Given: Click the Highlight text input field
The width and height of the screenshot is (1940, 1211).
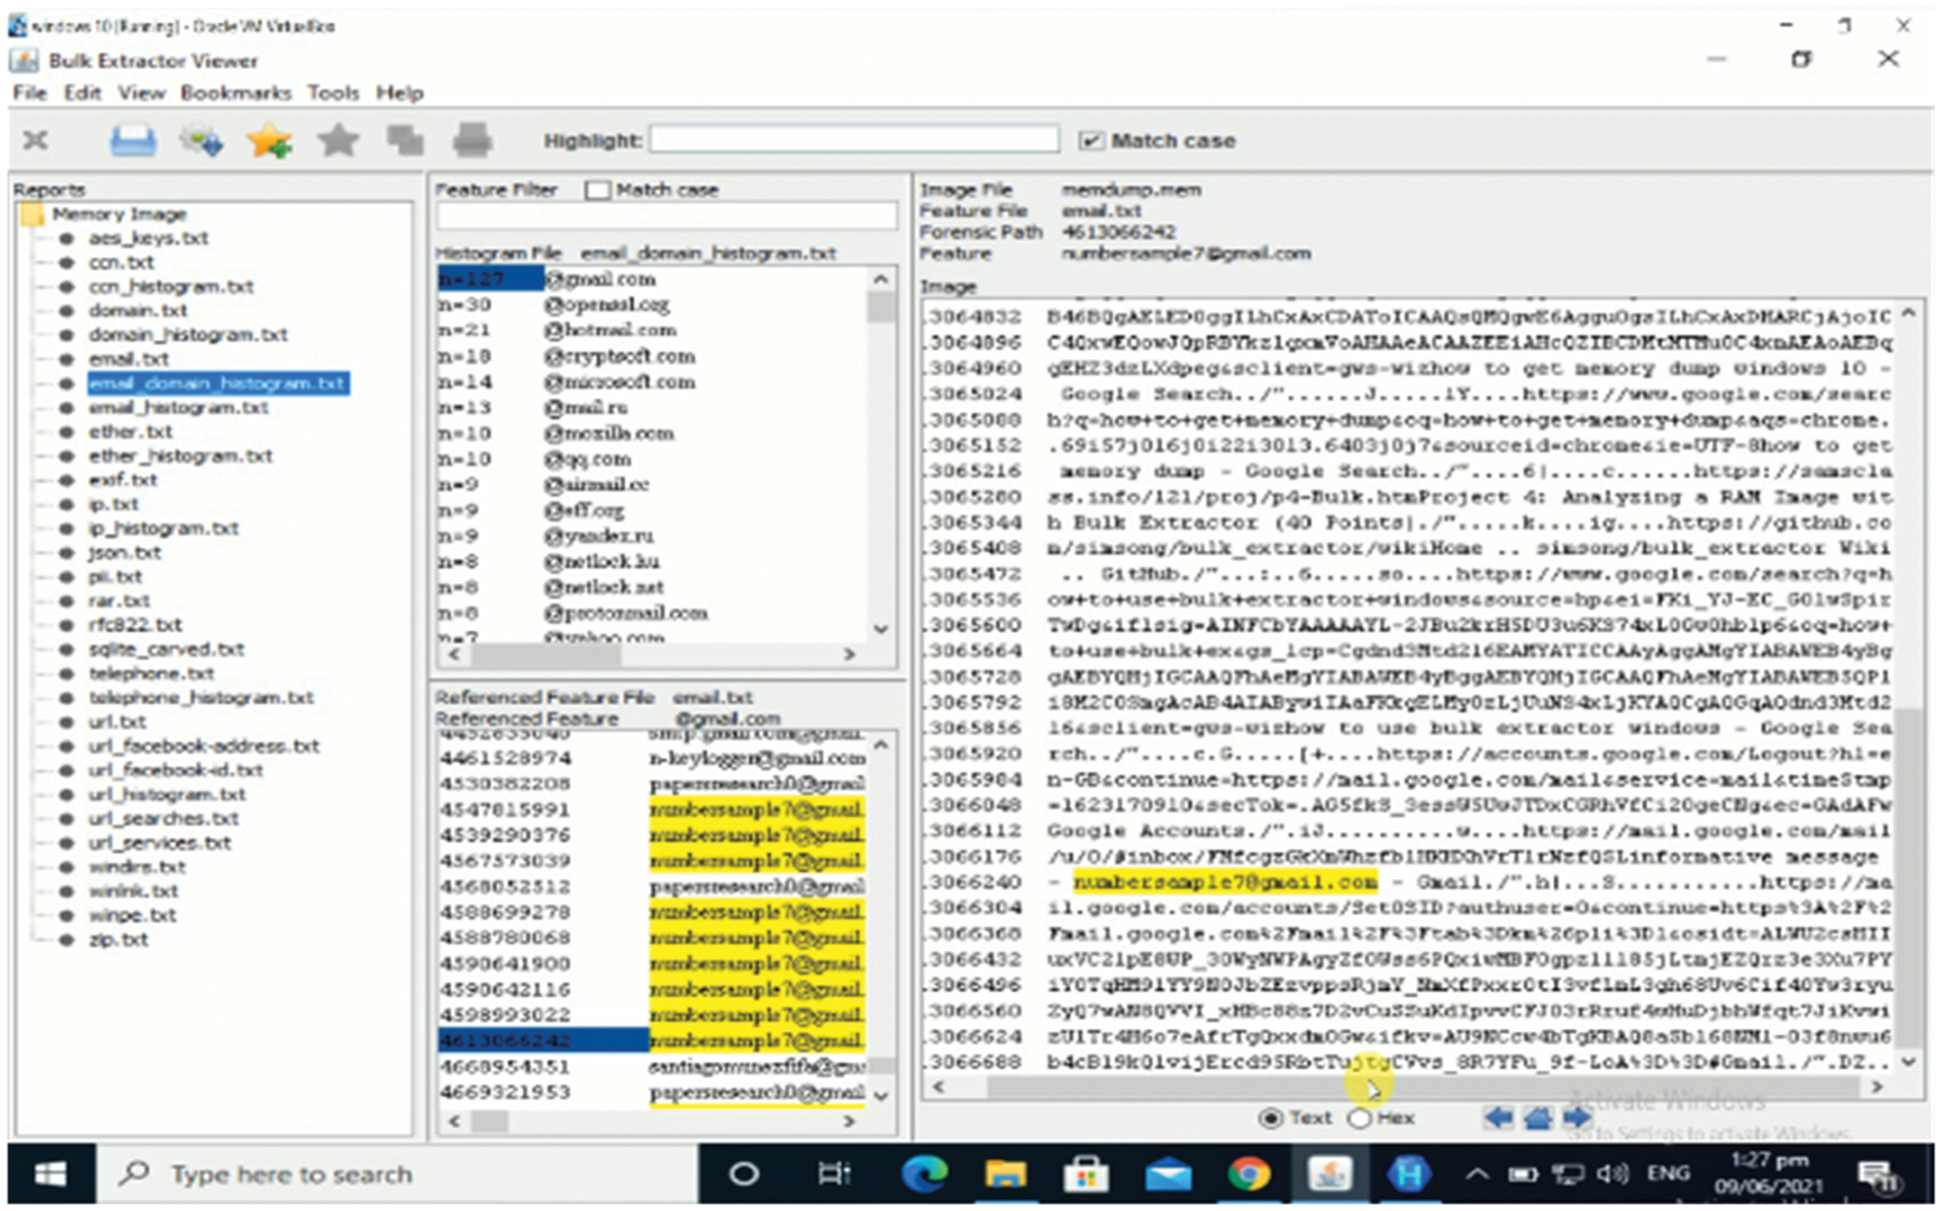Looking at the screenshot, I should pos(853,140).
